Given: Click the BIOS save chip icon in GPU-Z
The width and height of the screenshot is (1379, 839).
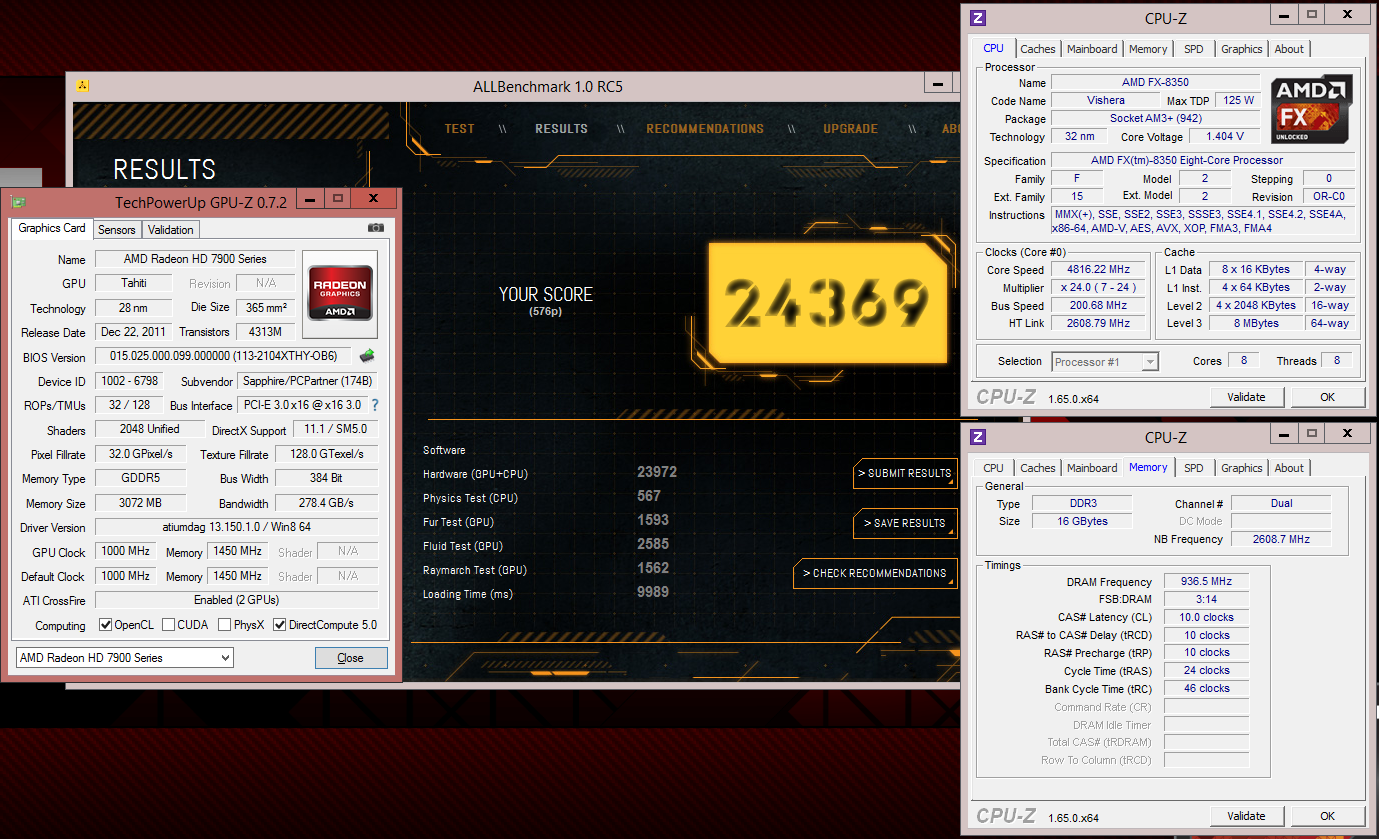Looking at the screenshot, I should click(x=367, y=355).
